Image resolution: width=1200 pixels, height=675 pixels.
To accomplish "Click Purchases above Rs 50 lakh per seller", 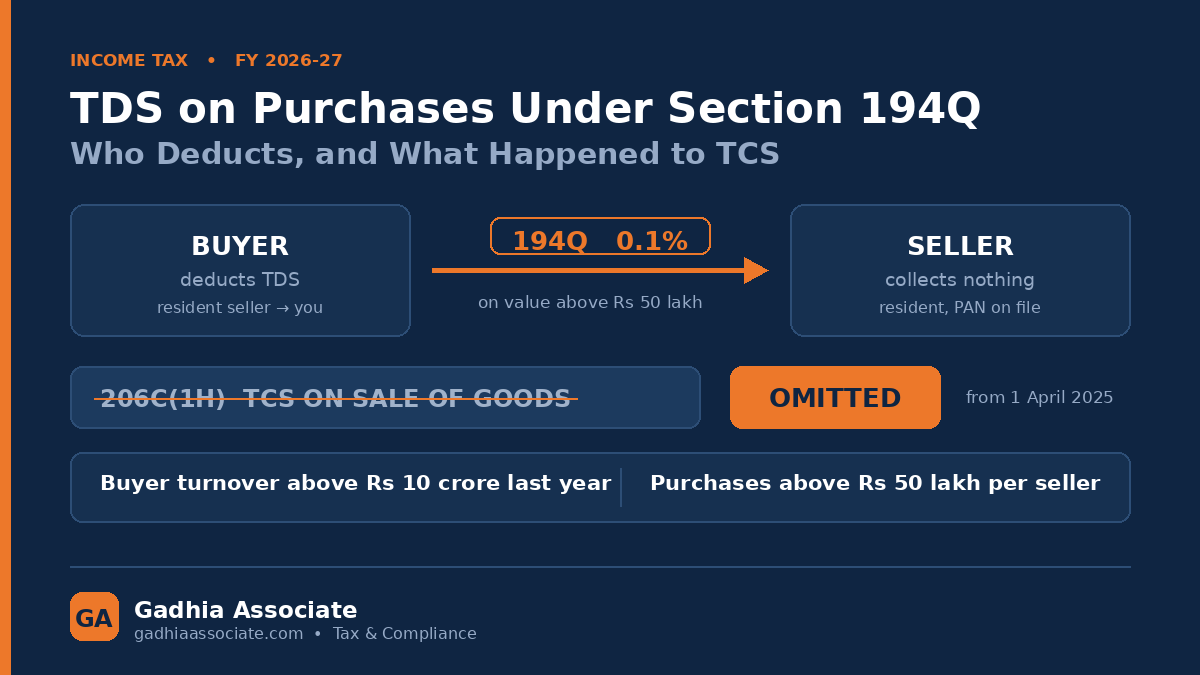I will 875,484.
